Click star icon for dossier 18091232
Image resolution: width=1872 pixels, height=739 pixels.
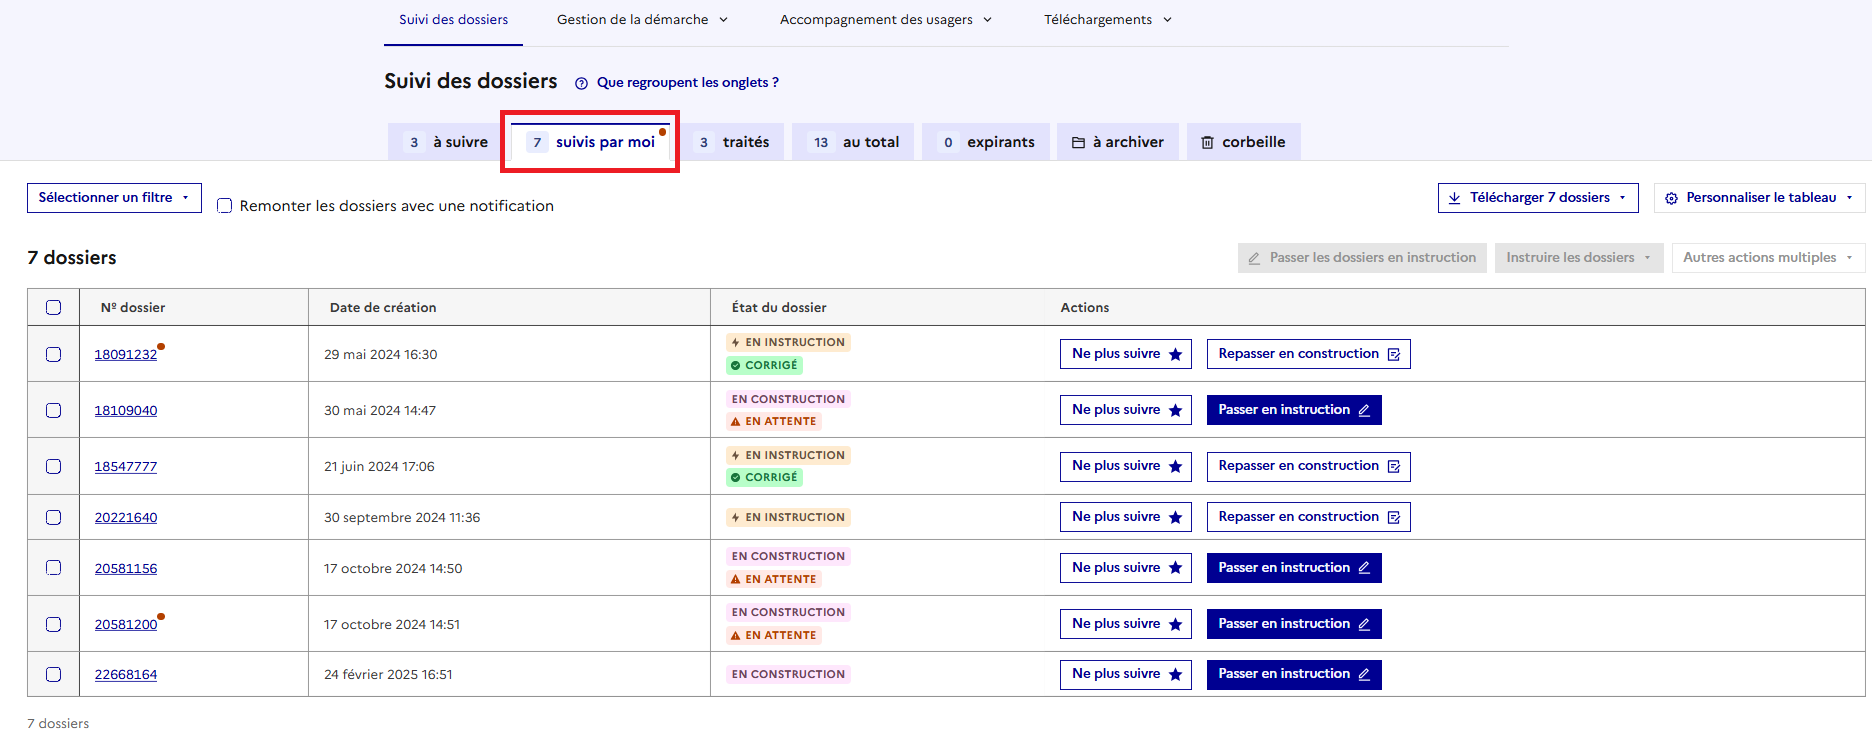tap(1175, 355)
